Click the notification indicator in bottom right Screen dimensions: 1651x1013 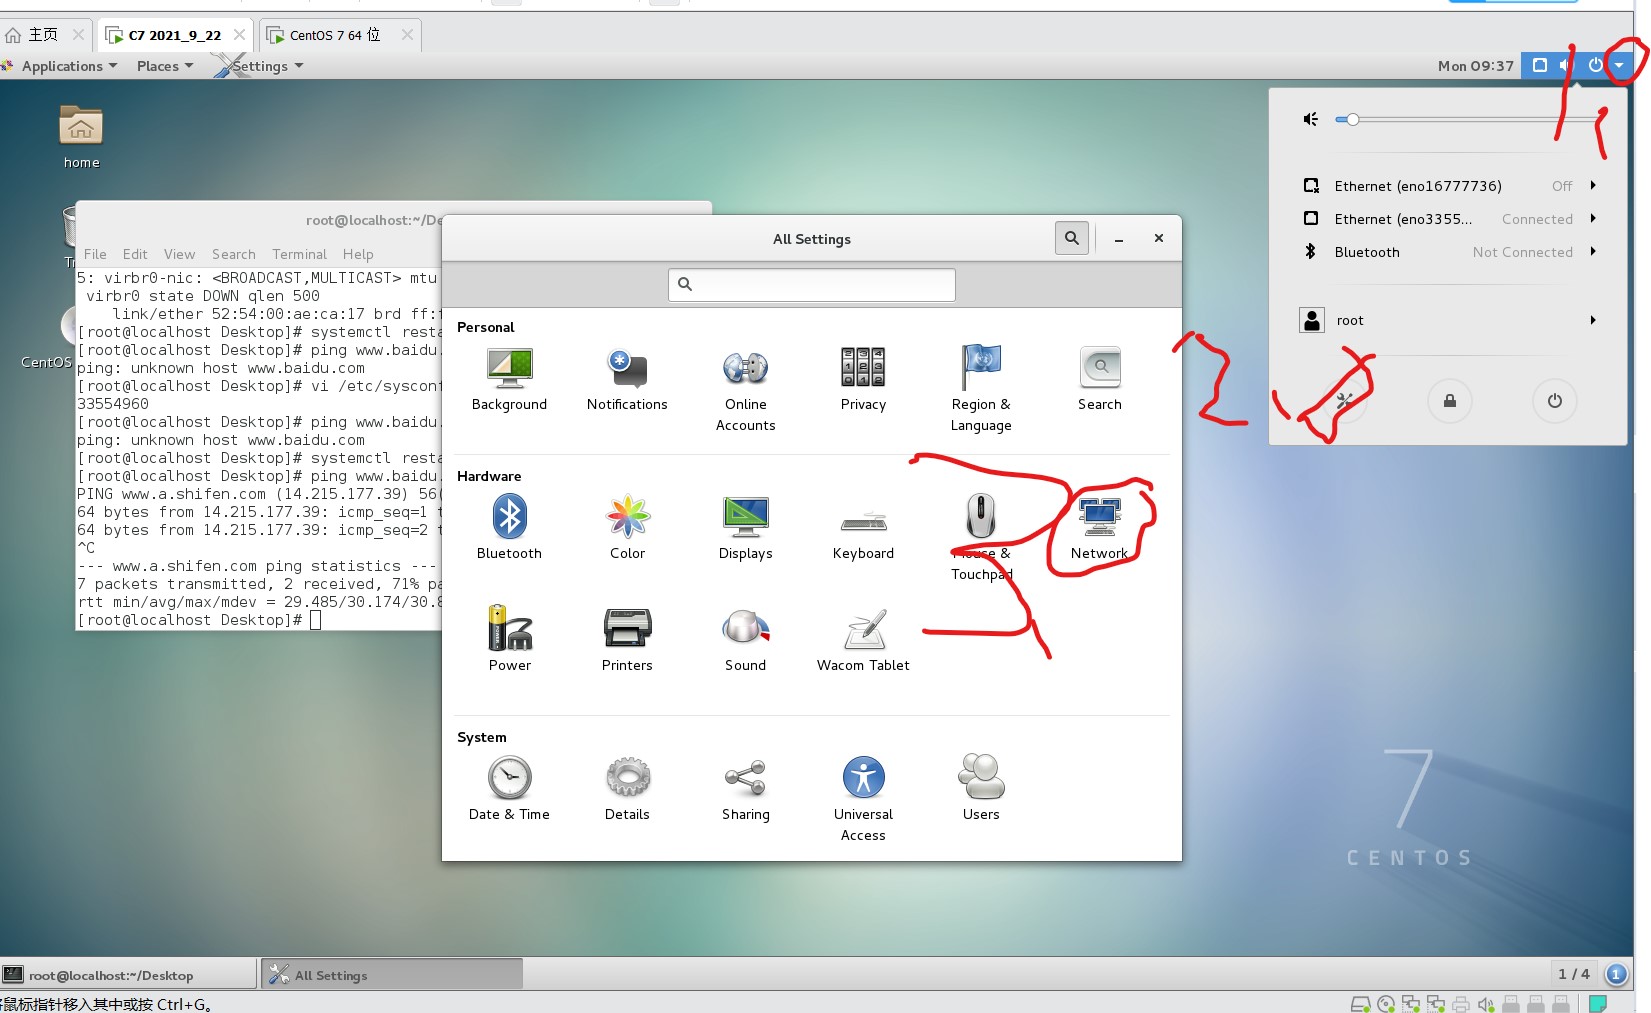1616,974
